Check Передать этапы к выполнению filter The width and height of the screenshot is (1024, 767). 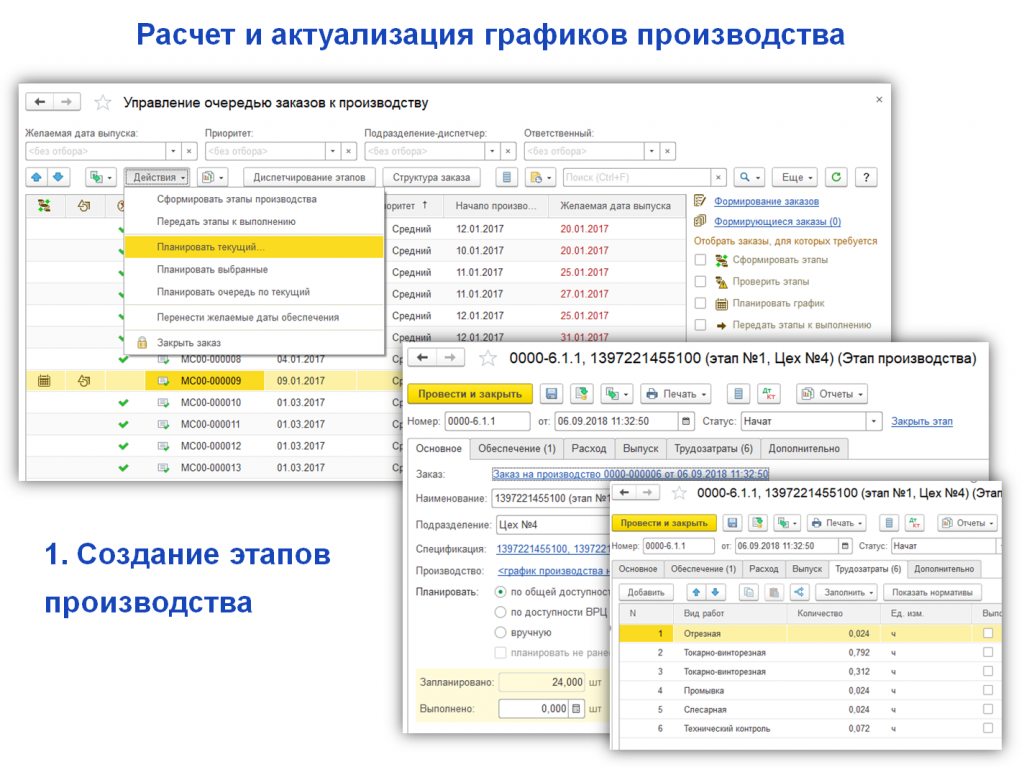click(701, 325)
